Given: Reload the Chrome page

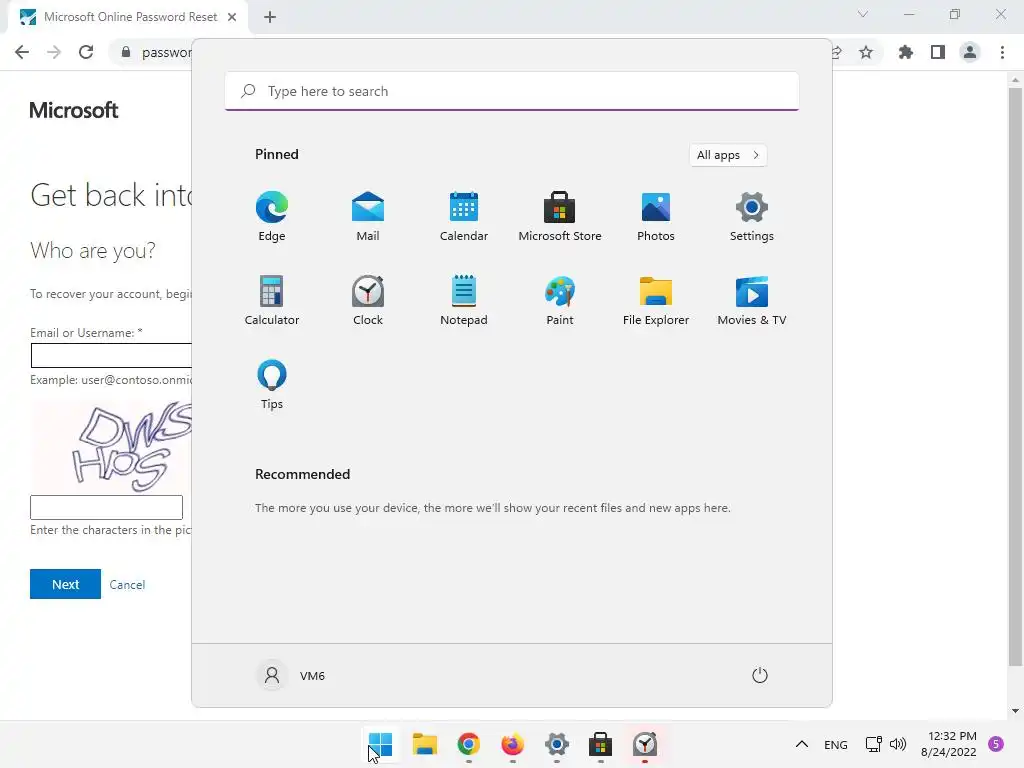Looking at the screenshot, I should pos(86,52).
